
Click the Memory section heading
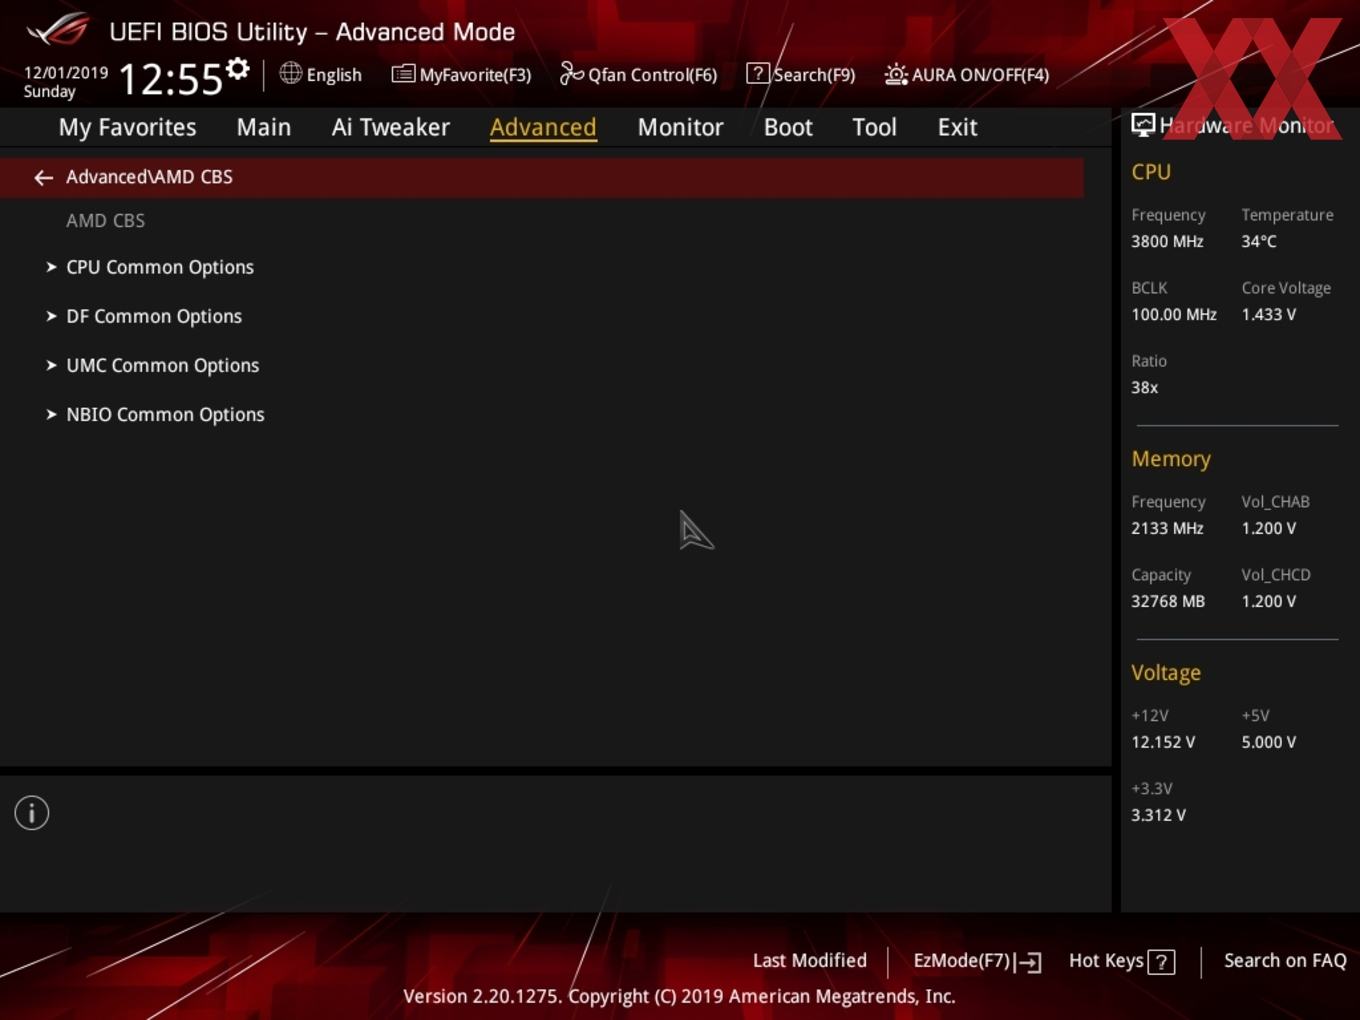[x=1171, y=459]
